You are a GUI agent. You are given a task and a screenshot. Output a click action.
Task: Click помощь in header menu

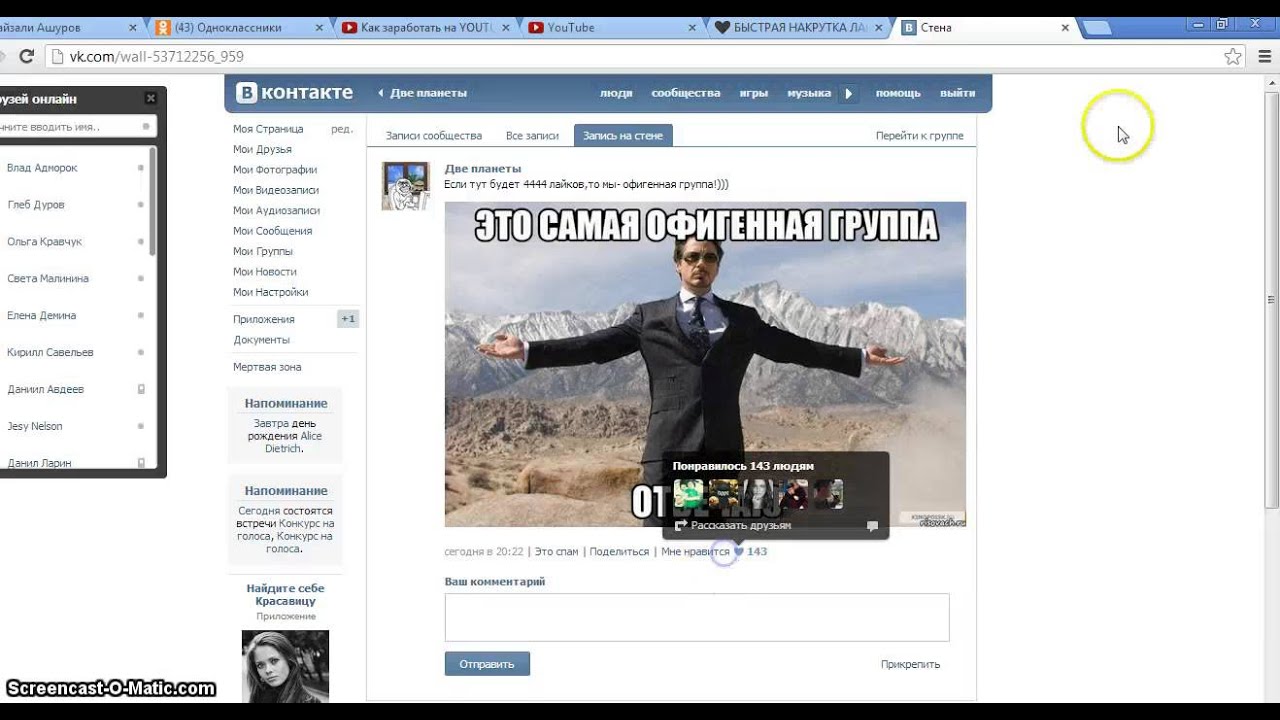click(898, 93)
